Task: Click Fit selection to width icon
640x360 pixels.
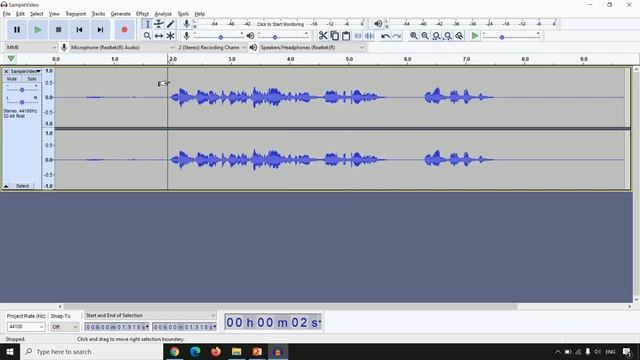Action: pos(436,36)
